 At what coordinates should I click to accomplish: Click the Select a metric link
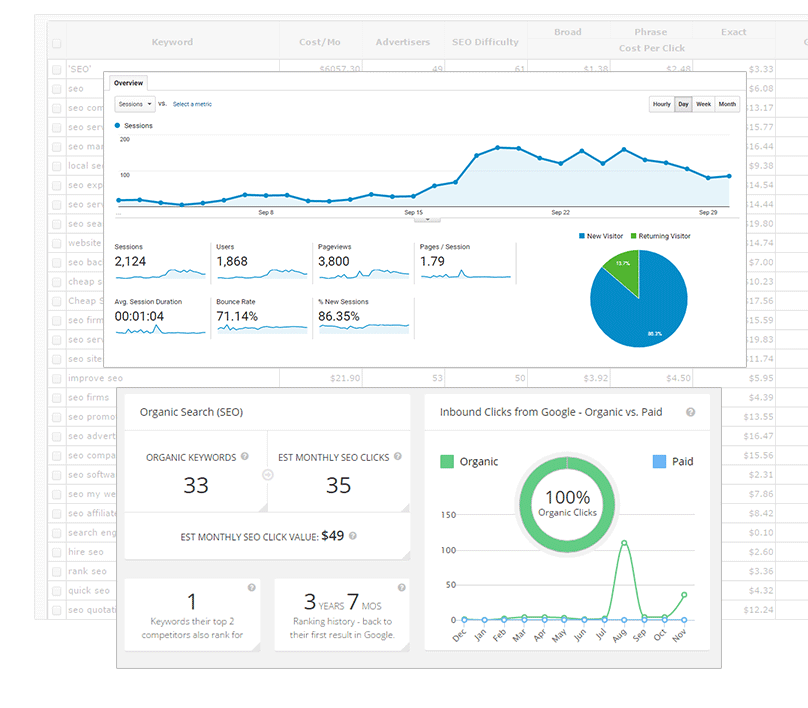192,104
